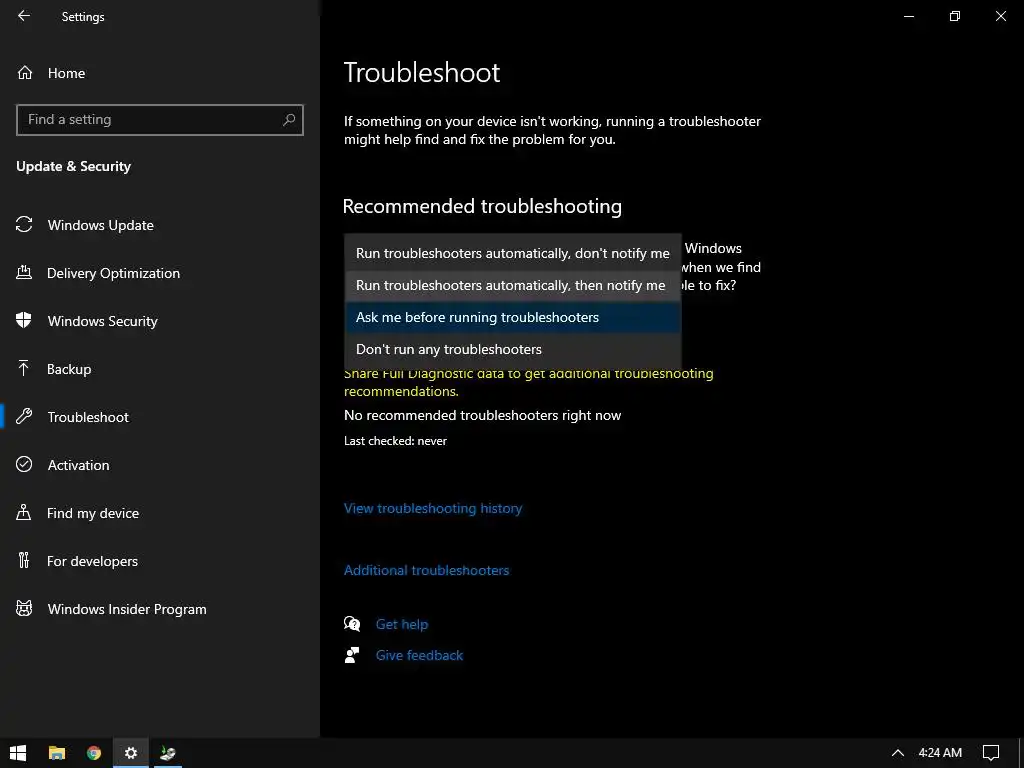Image resolution: width=1024 pixels, height=768 pixels.
Task: Click the Activation checkmark icon
Action: coord(24,464)
